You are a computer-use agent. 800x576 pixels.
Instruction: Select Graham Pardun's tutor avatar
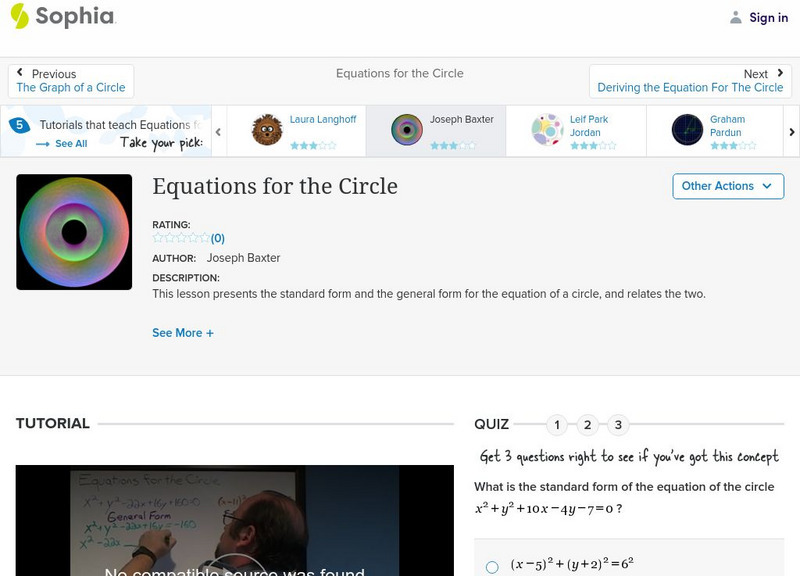point(686,130)
